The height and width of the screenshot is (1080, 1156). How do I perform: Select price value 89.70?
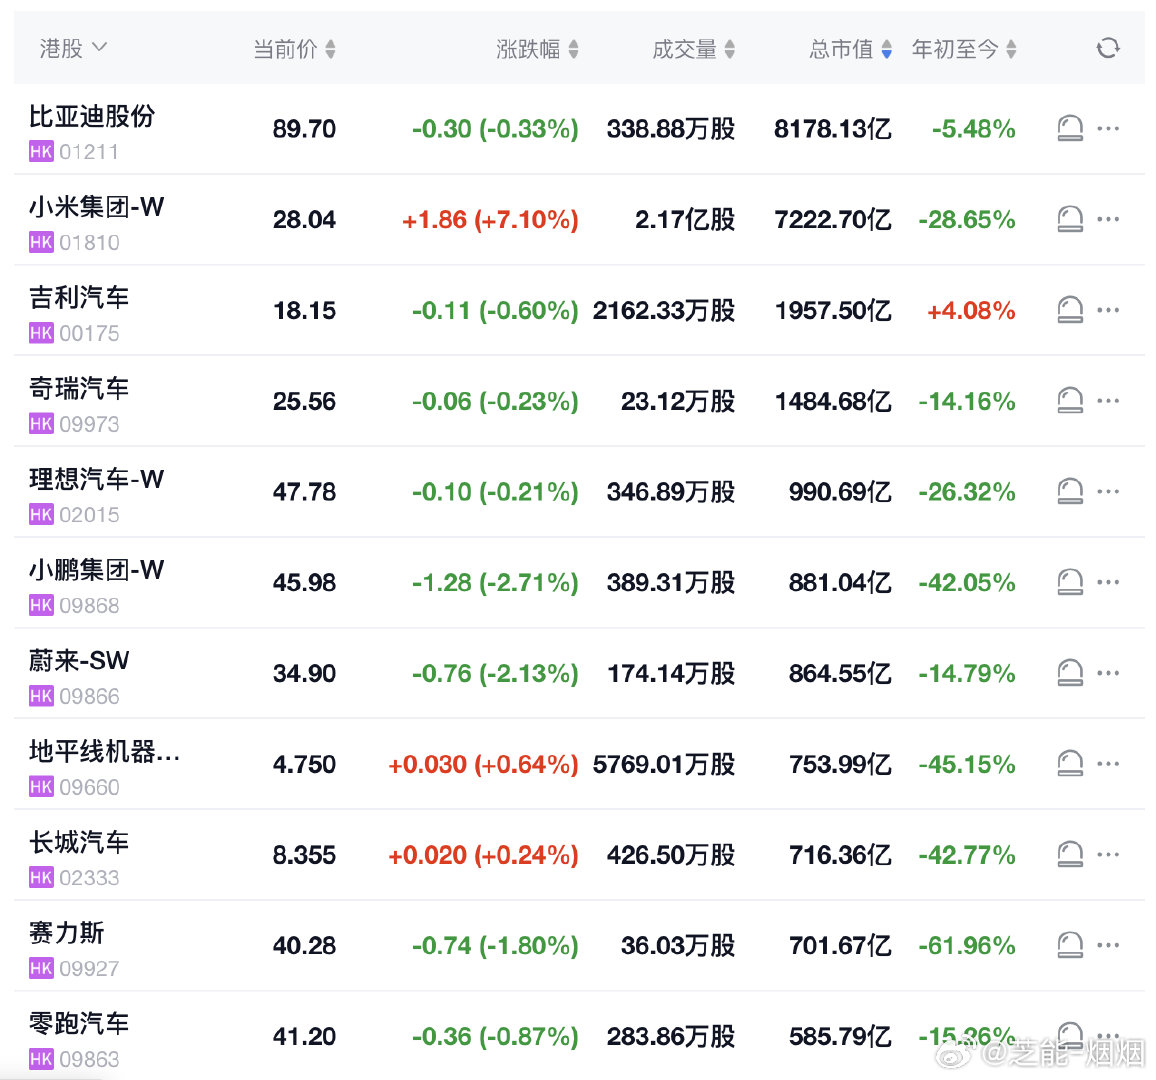pyautogui.click(x=304, y=129)
